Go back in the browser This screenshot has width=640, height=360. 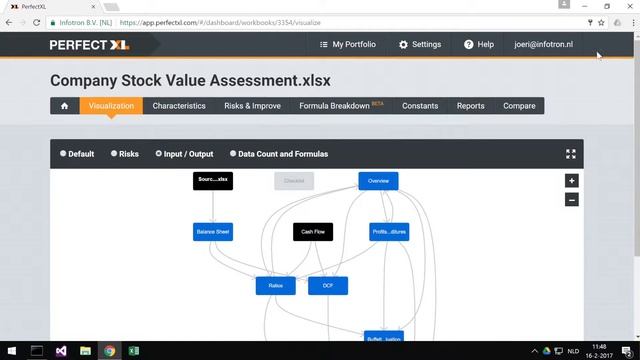click(x=9, y=23)
